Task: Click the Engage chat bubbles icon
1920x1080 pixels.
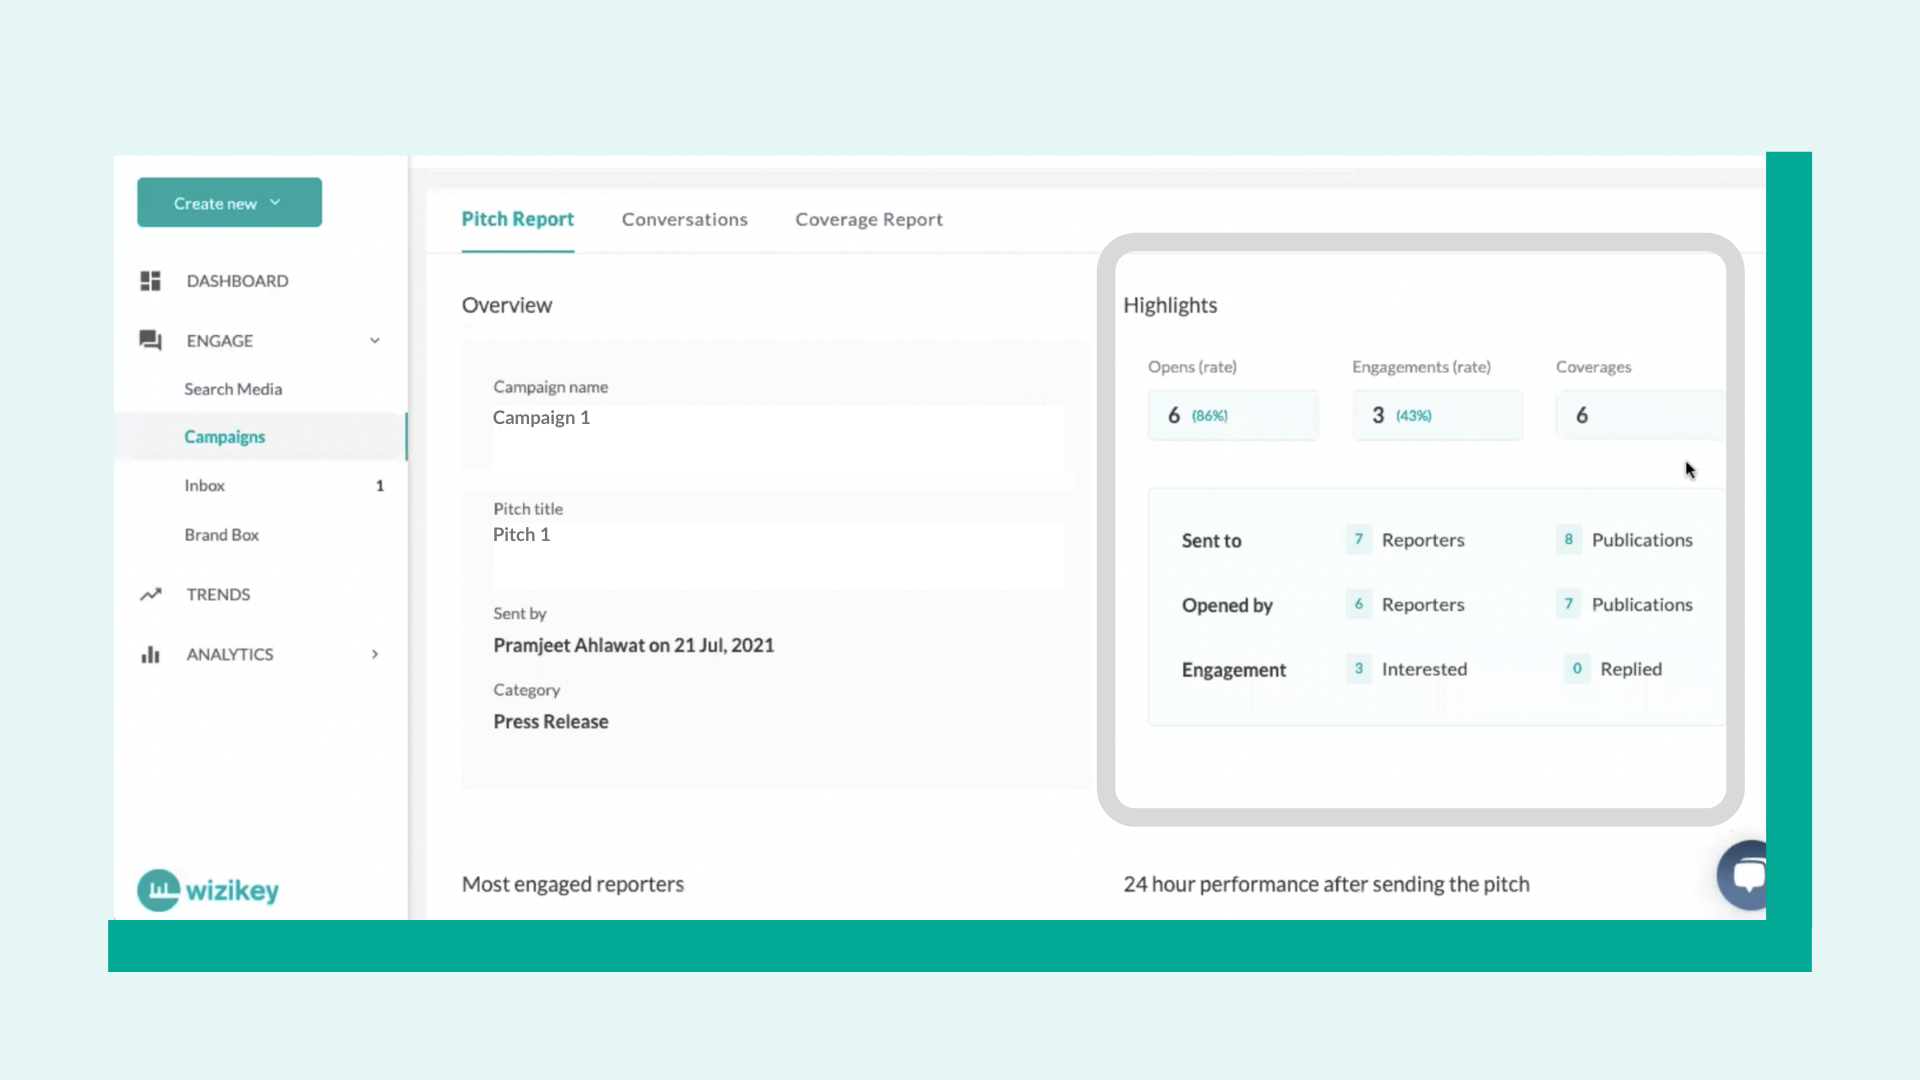Action: coord(150,341)
